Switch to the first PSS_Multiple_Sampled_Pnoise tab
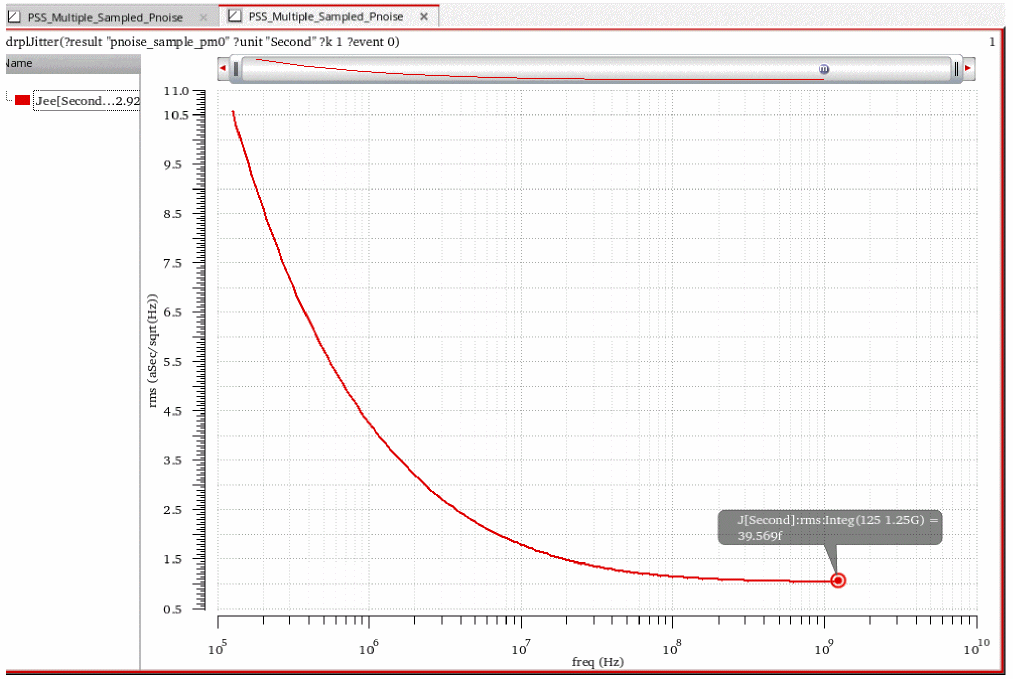The height and width of the screenshot is (679, 1013). point(105,17)
